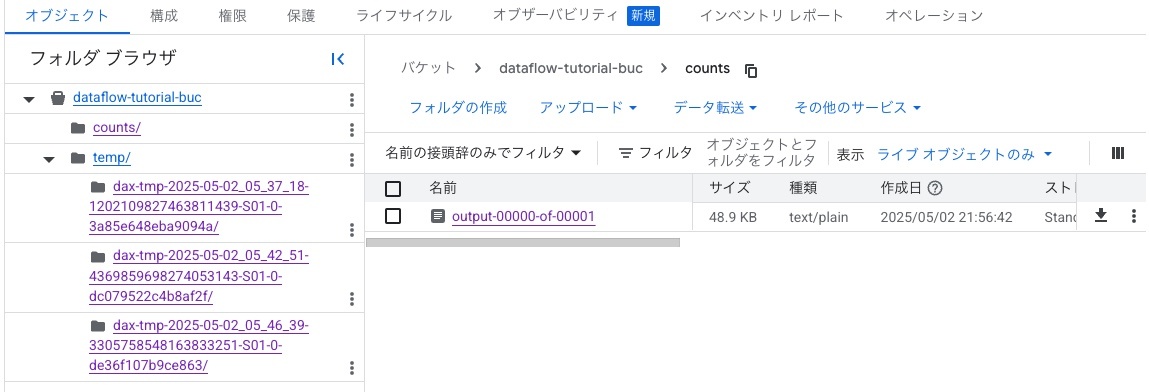This screenshot has width=1149, height=392.
Task: Open the アップロード dropdown
Action: pos(588,108)
